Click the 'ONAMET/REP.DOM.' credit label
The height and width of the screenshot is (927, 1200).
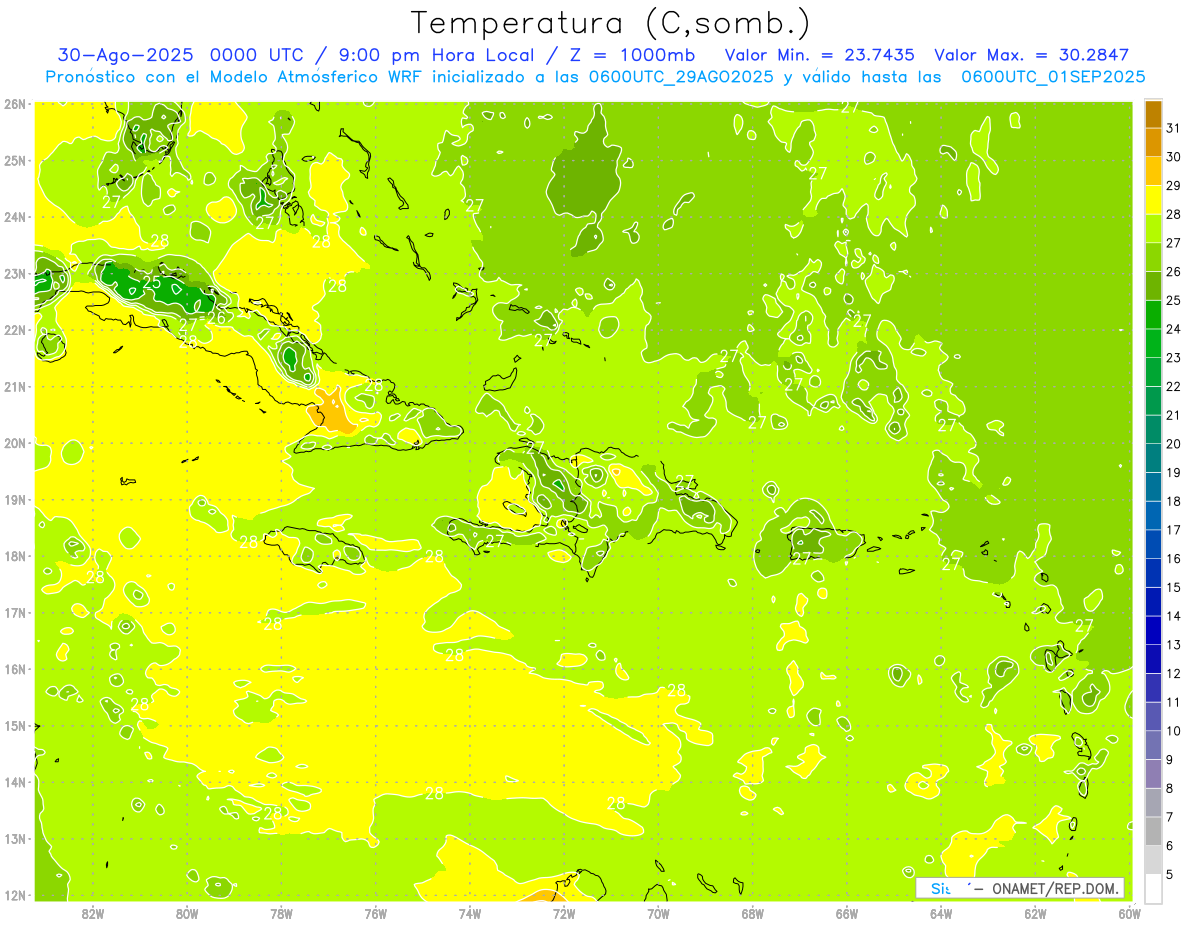[1056, 888]
